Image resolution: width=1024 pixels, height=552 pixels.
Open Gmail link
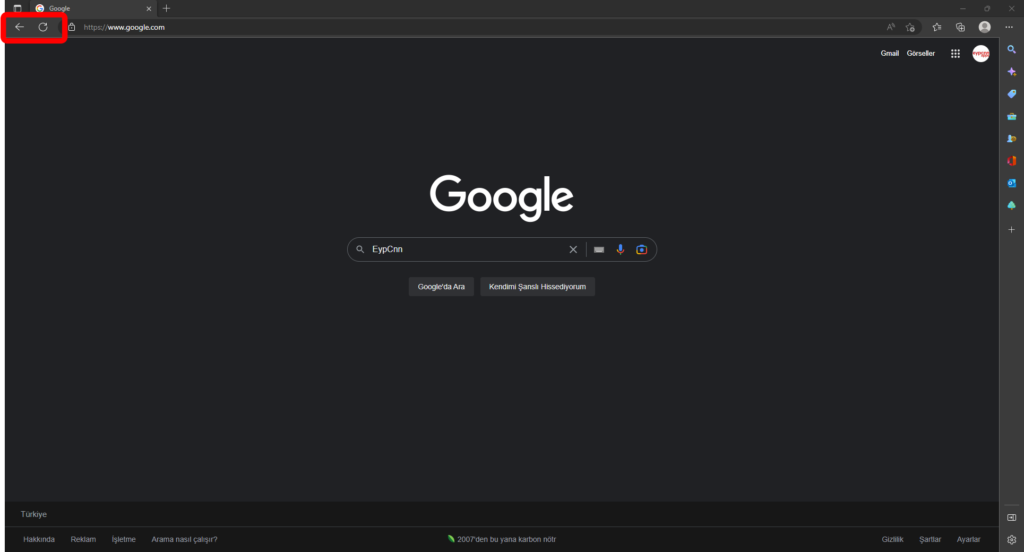pos(889,54)
